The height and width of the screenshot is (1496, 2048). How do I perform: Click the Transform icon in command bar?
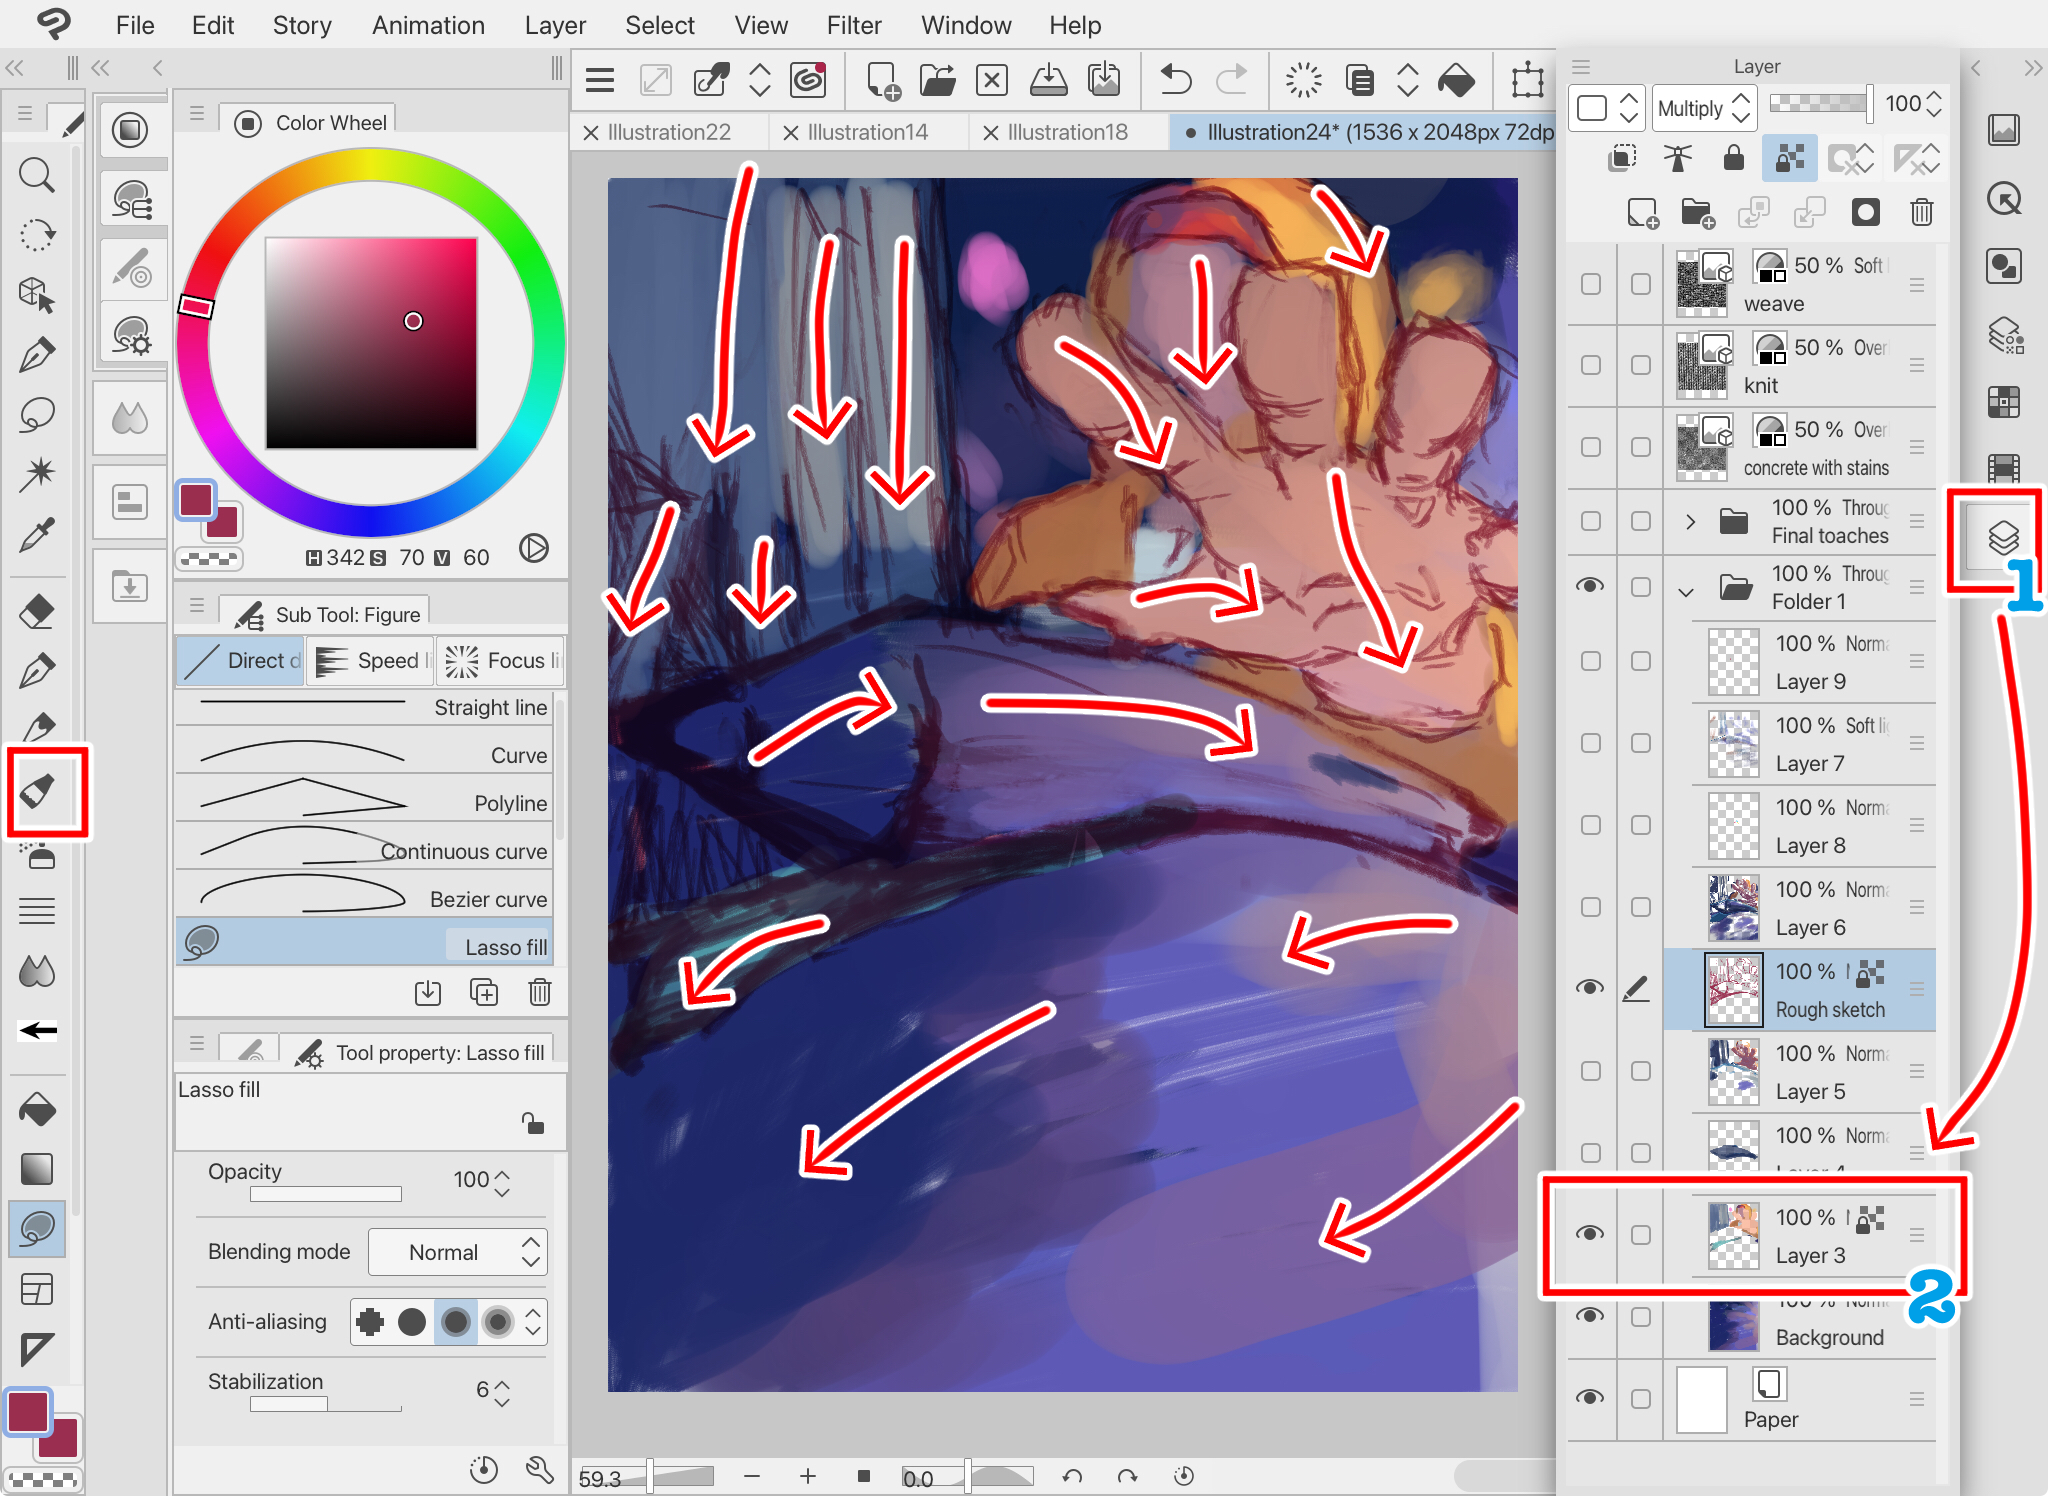click(x=1528, y=80)
